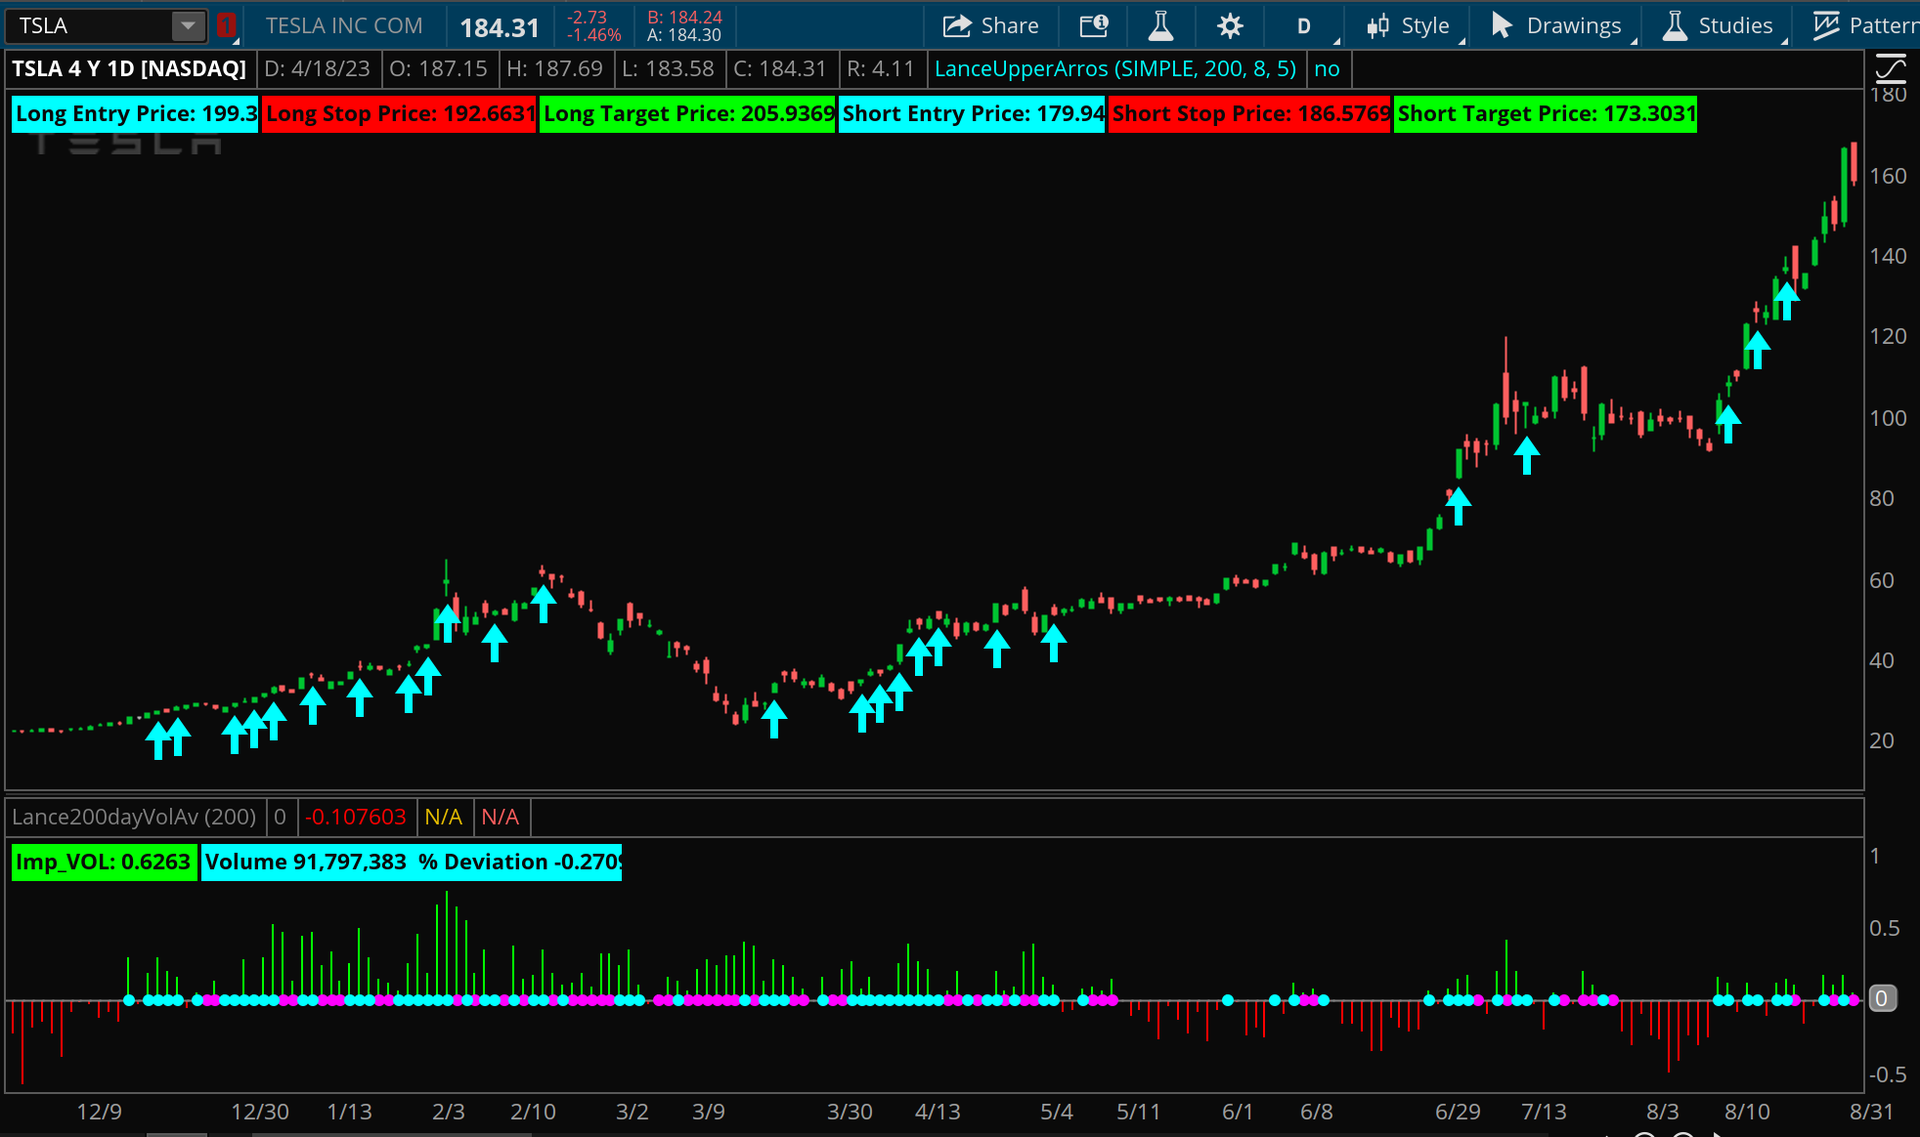Viewport: 1920px width, 1137px height.
Task: Click the Lance200dayVolAv (200) study title
Action: 134,817
